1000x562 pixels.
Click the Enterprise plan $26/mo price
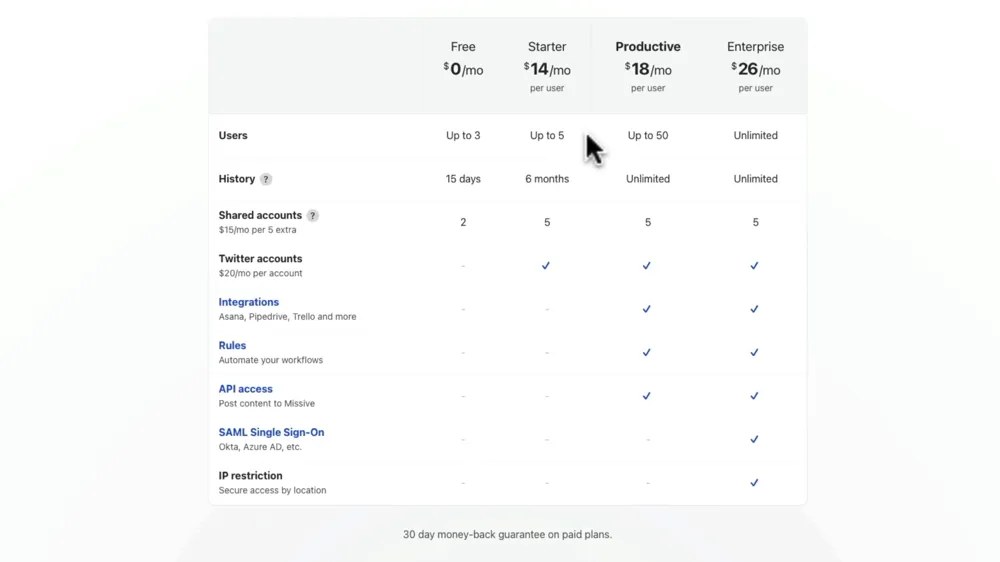click(755, 70)
